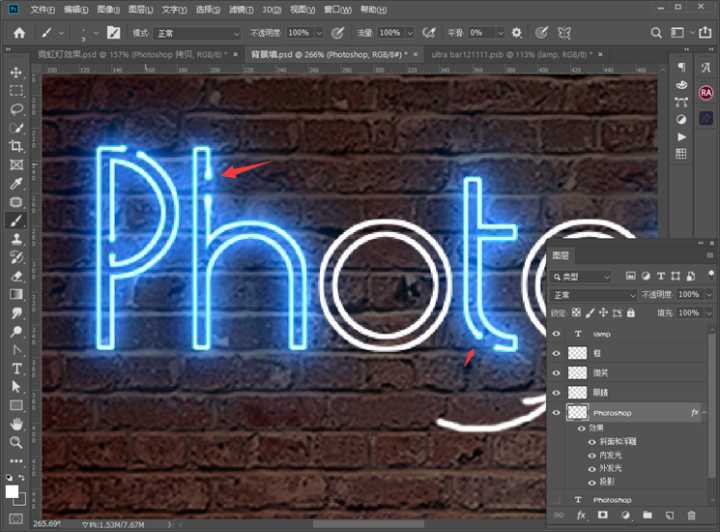Select the Eraser tool
This screenshot has width=720, height=532.
point(16,276)
